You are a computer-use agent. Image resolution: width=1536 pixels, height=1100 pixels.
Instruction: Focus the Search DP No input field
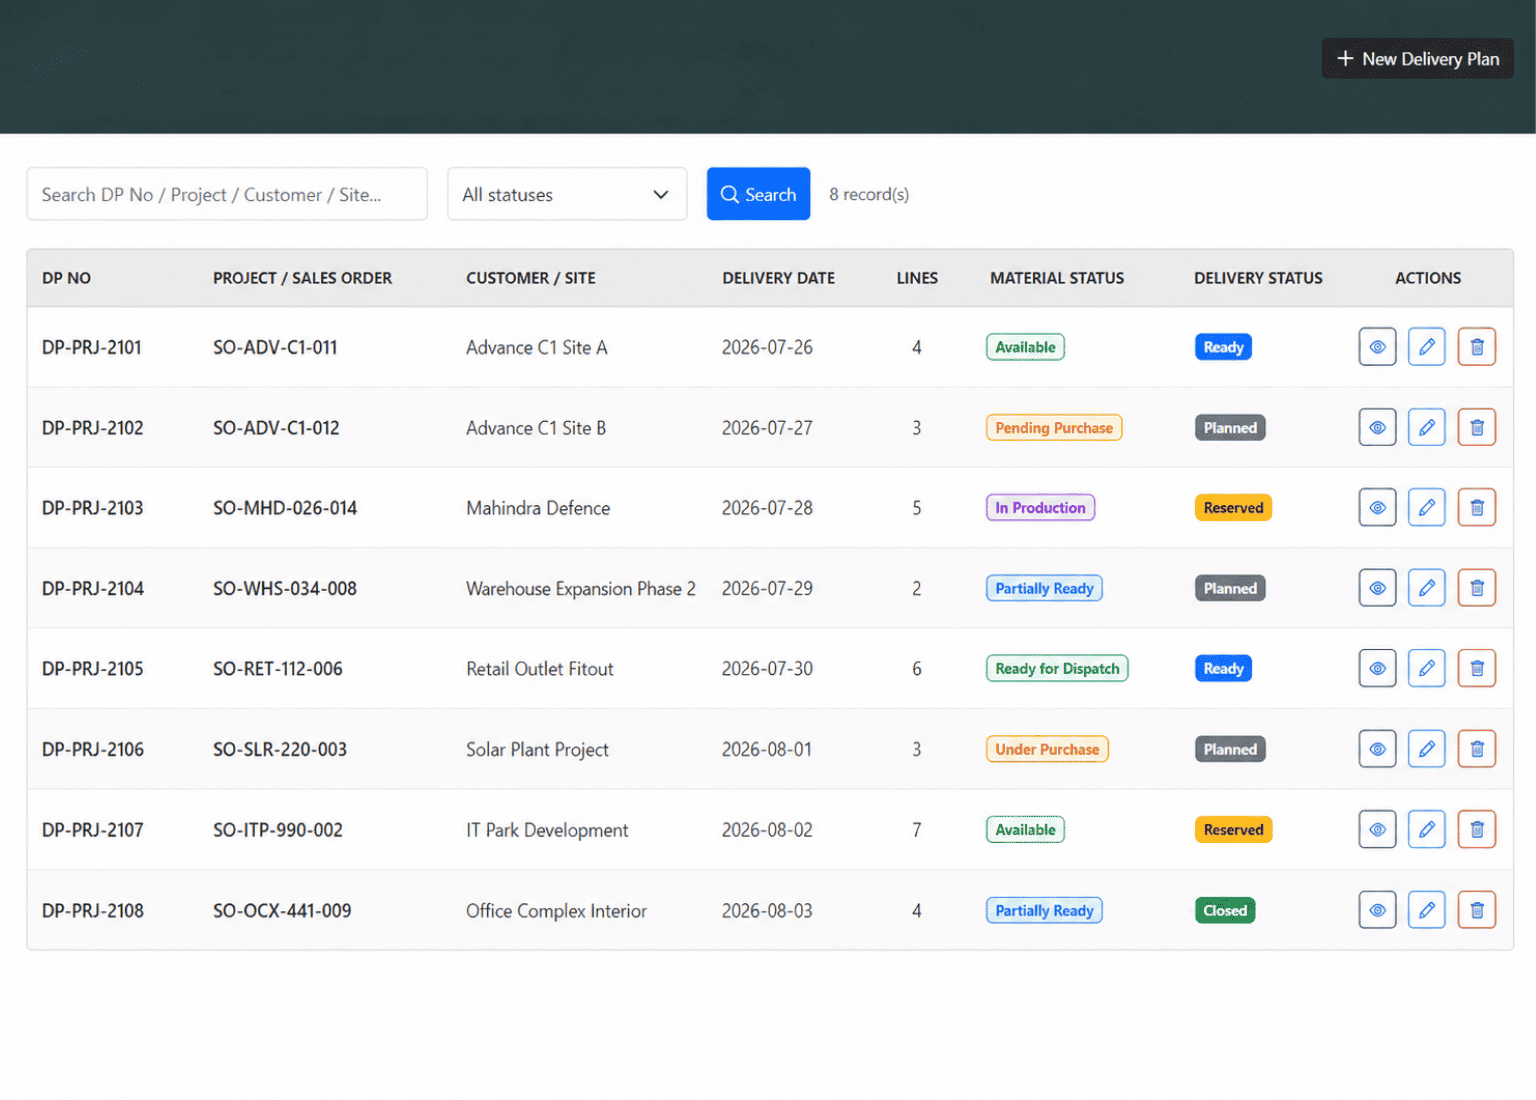[227, 194]
